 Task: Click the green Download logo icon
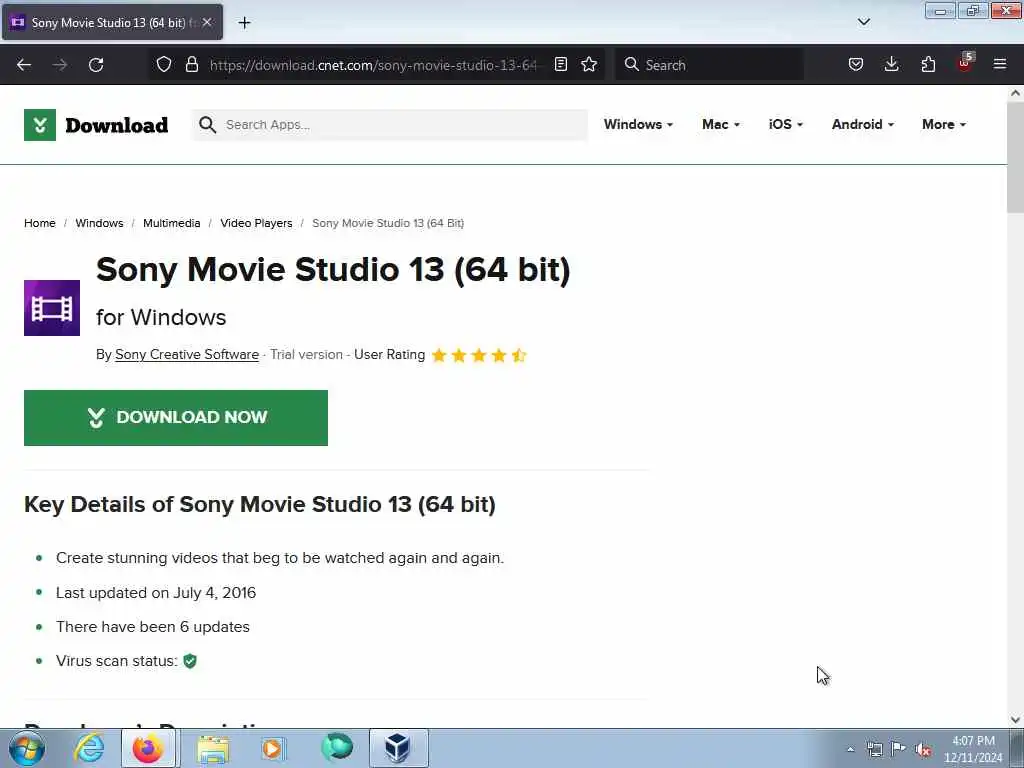point(40,125)
